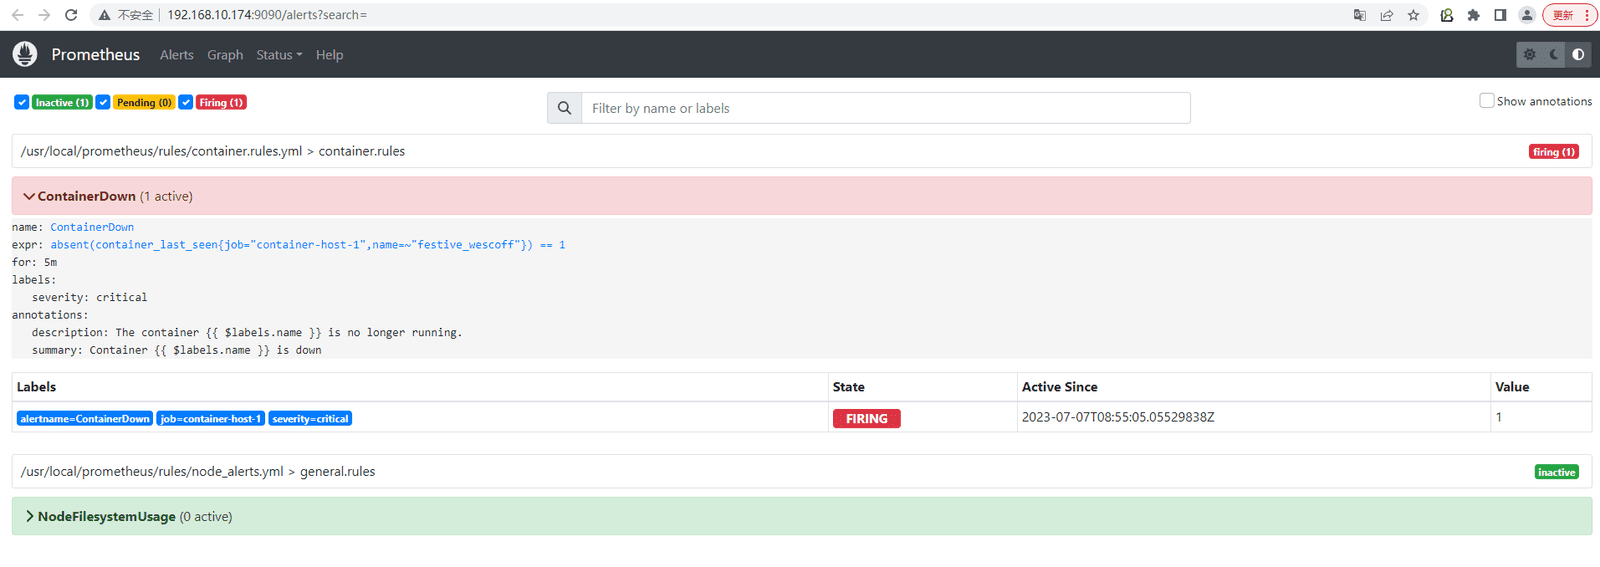Click the 'for: 5m' rule line
The image size is (1600, 567).
(34, 262)
